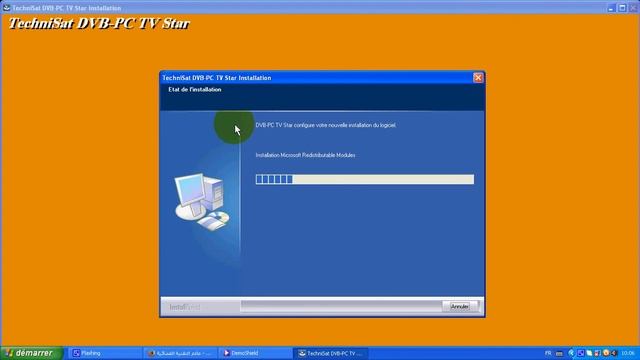Click the keyboard icon next to FR
The image size is (640, 360).
pos(559,353)
